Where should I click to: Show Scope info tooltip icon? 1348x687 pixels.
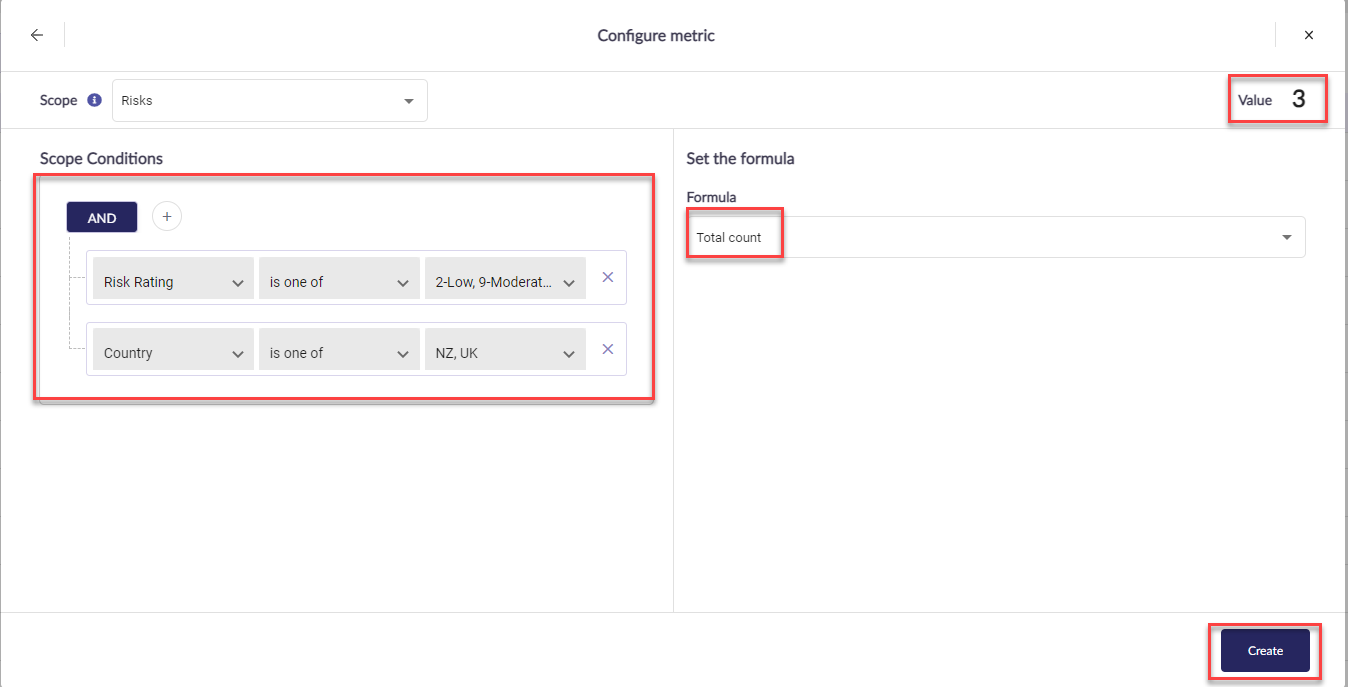click(x=95, y=100)
